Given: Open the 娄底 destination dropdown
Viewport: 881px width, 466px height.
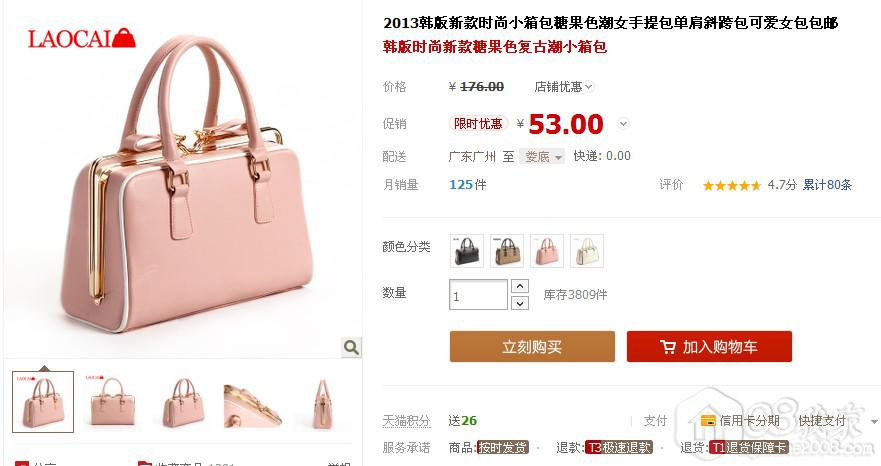Looking at the screenshot, I should click(x=542, y=156).
